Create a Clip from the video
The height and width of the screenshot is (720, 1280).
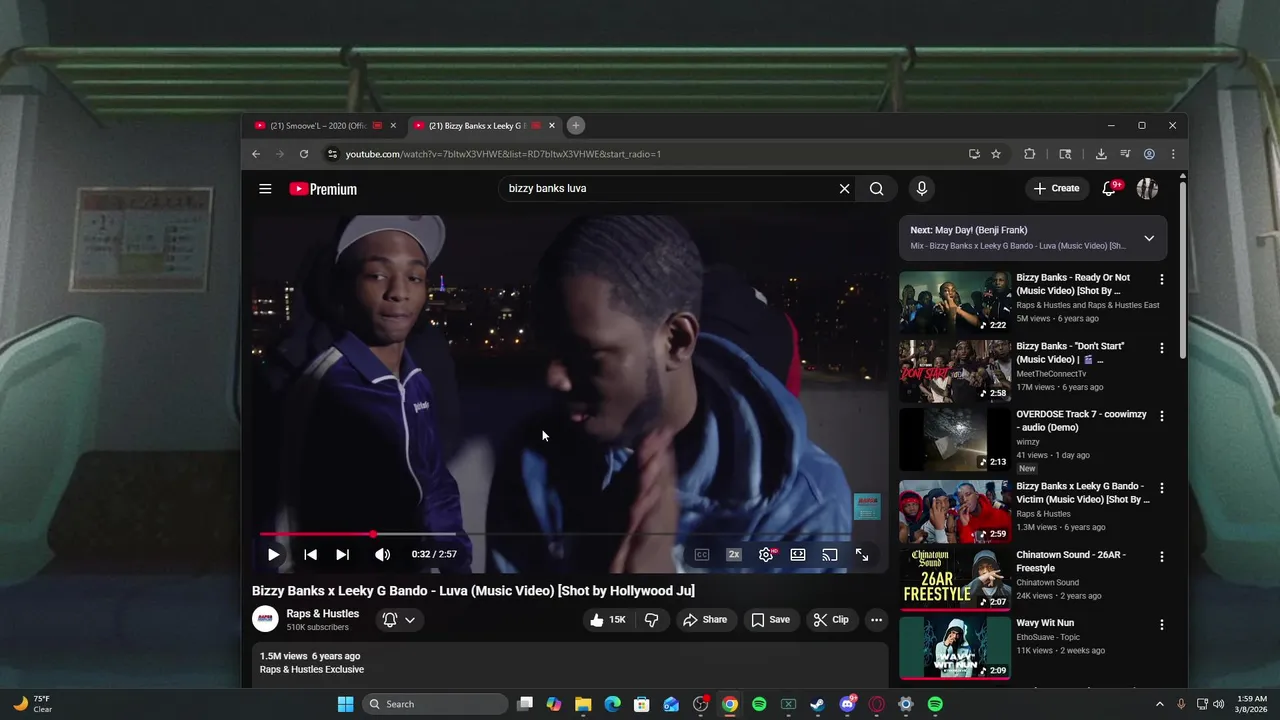coord(831,620)
